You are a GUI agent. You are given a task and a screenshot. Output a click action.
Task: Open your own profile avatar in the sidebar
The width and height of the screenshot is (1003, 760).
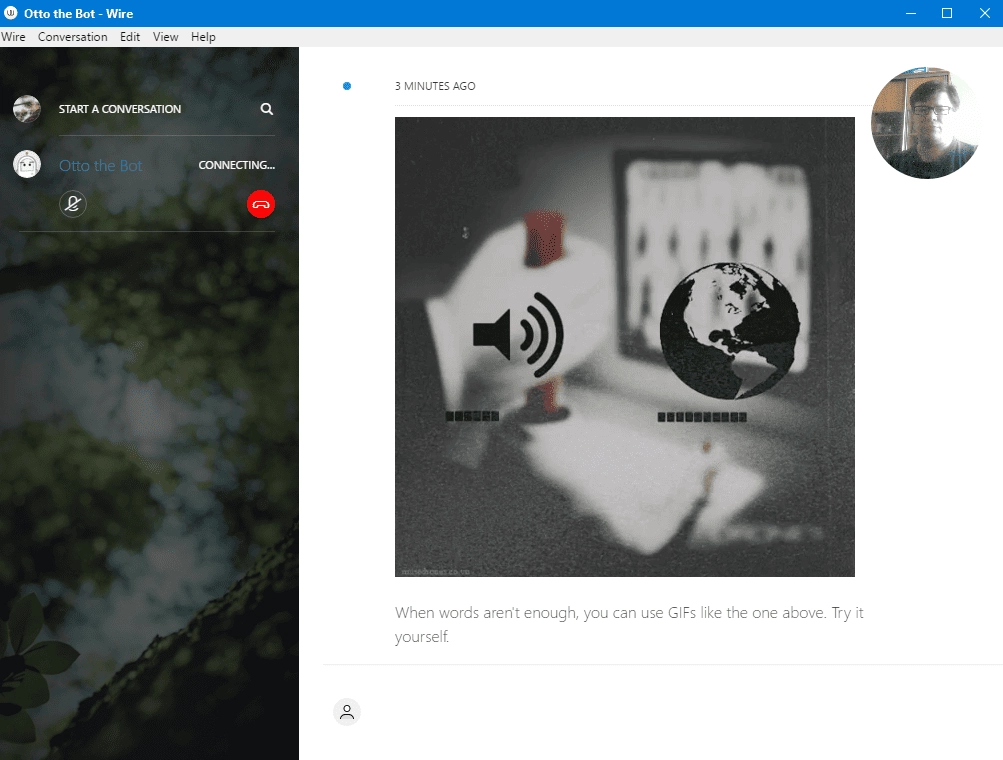click(x=27, y=109)
